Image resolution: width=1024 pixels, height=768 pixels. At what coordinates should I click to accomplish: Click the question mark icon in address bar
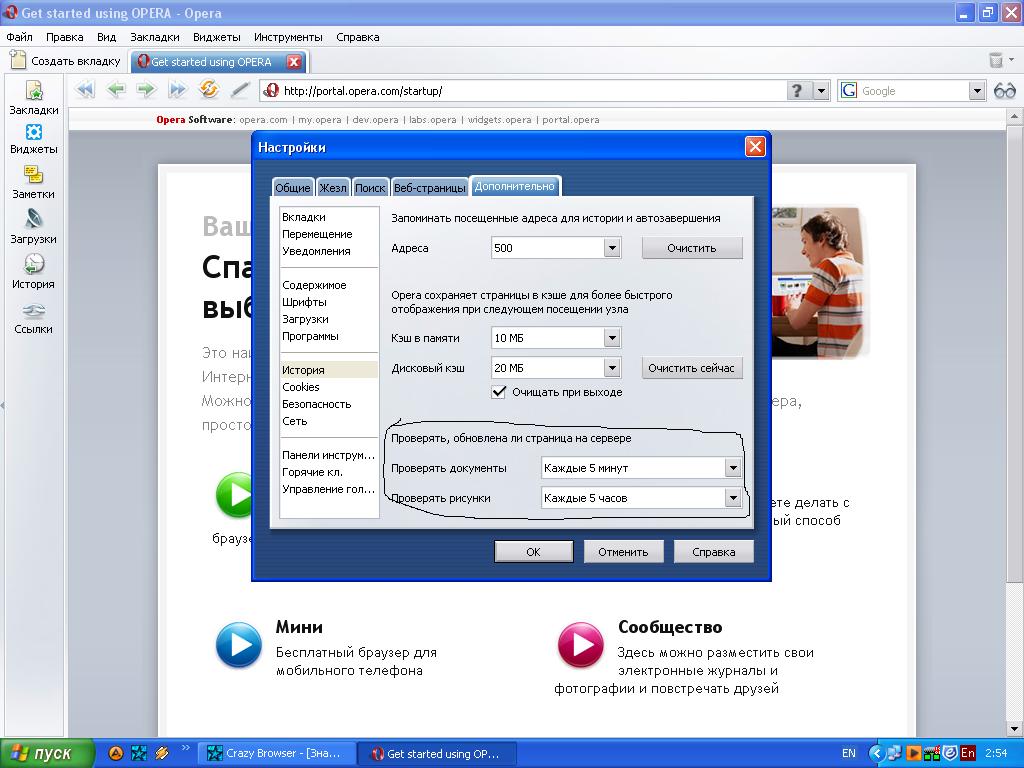(796, 90)
